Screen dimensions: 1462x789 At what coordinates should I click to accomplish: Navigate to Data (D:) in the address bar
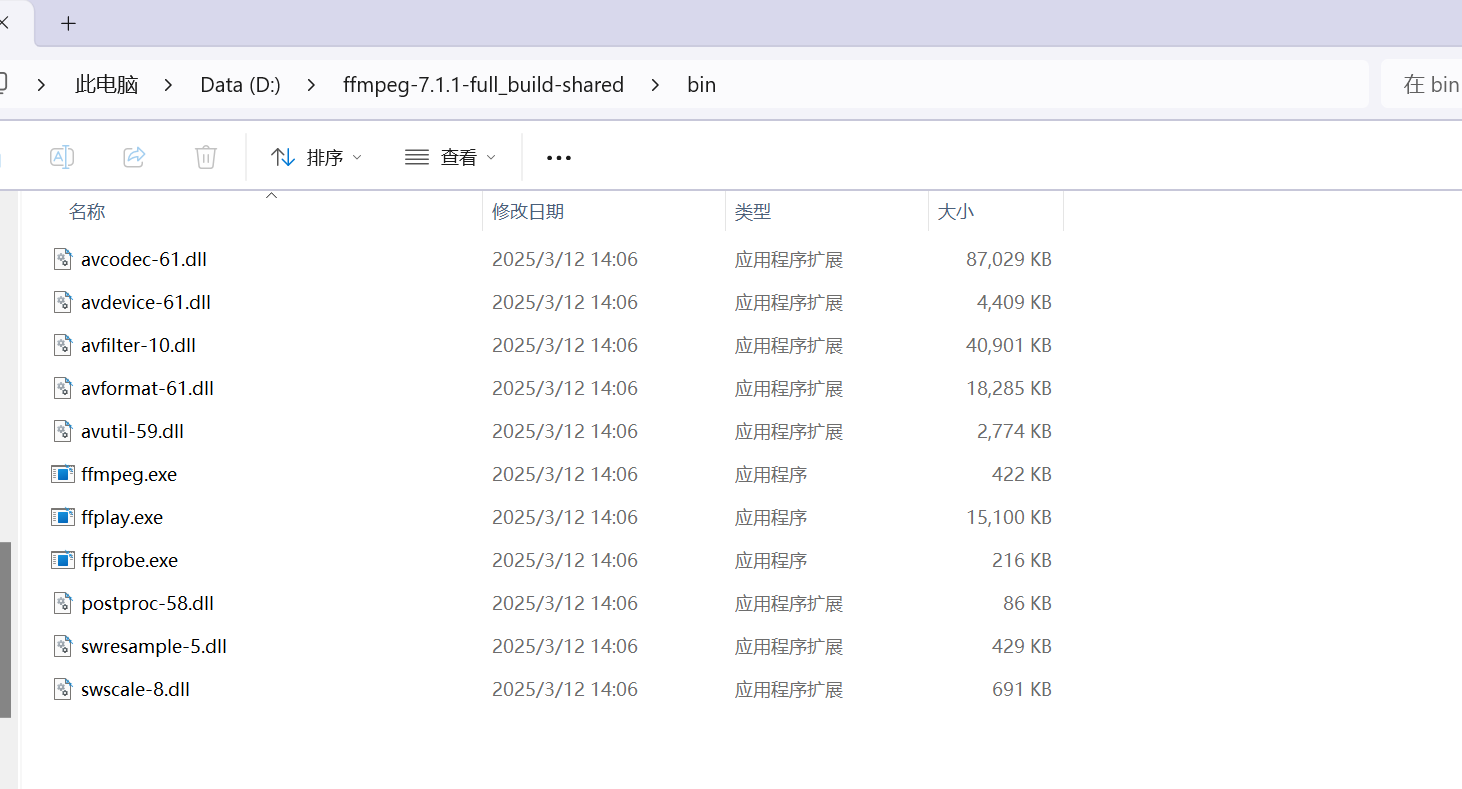240,85
